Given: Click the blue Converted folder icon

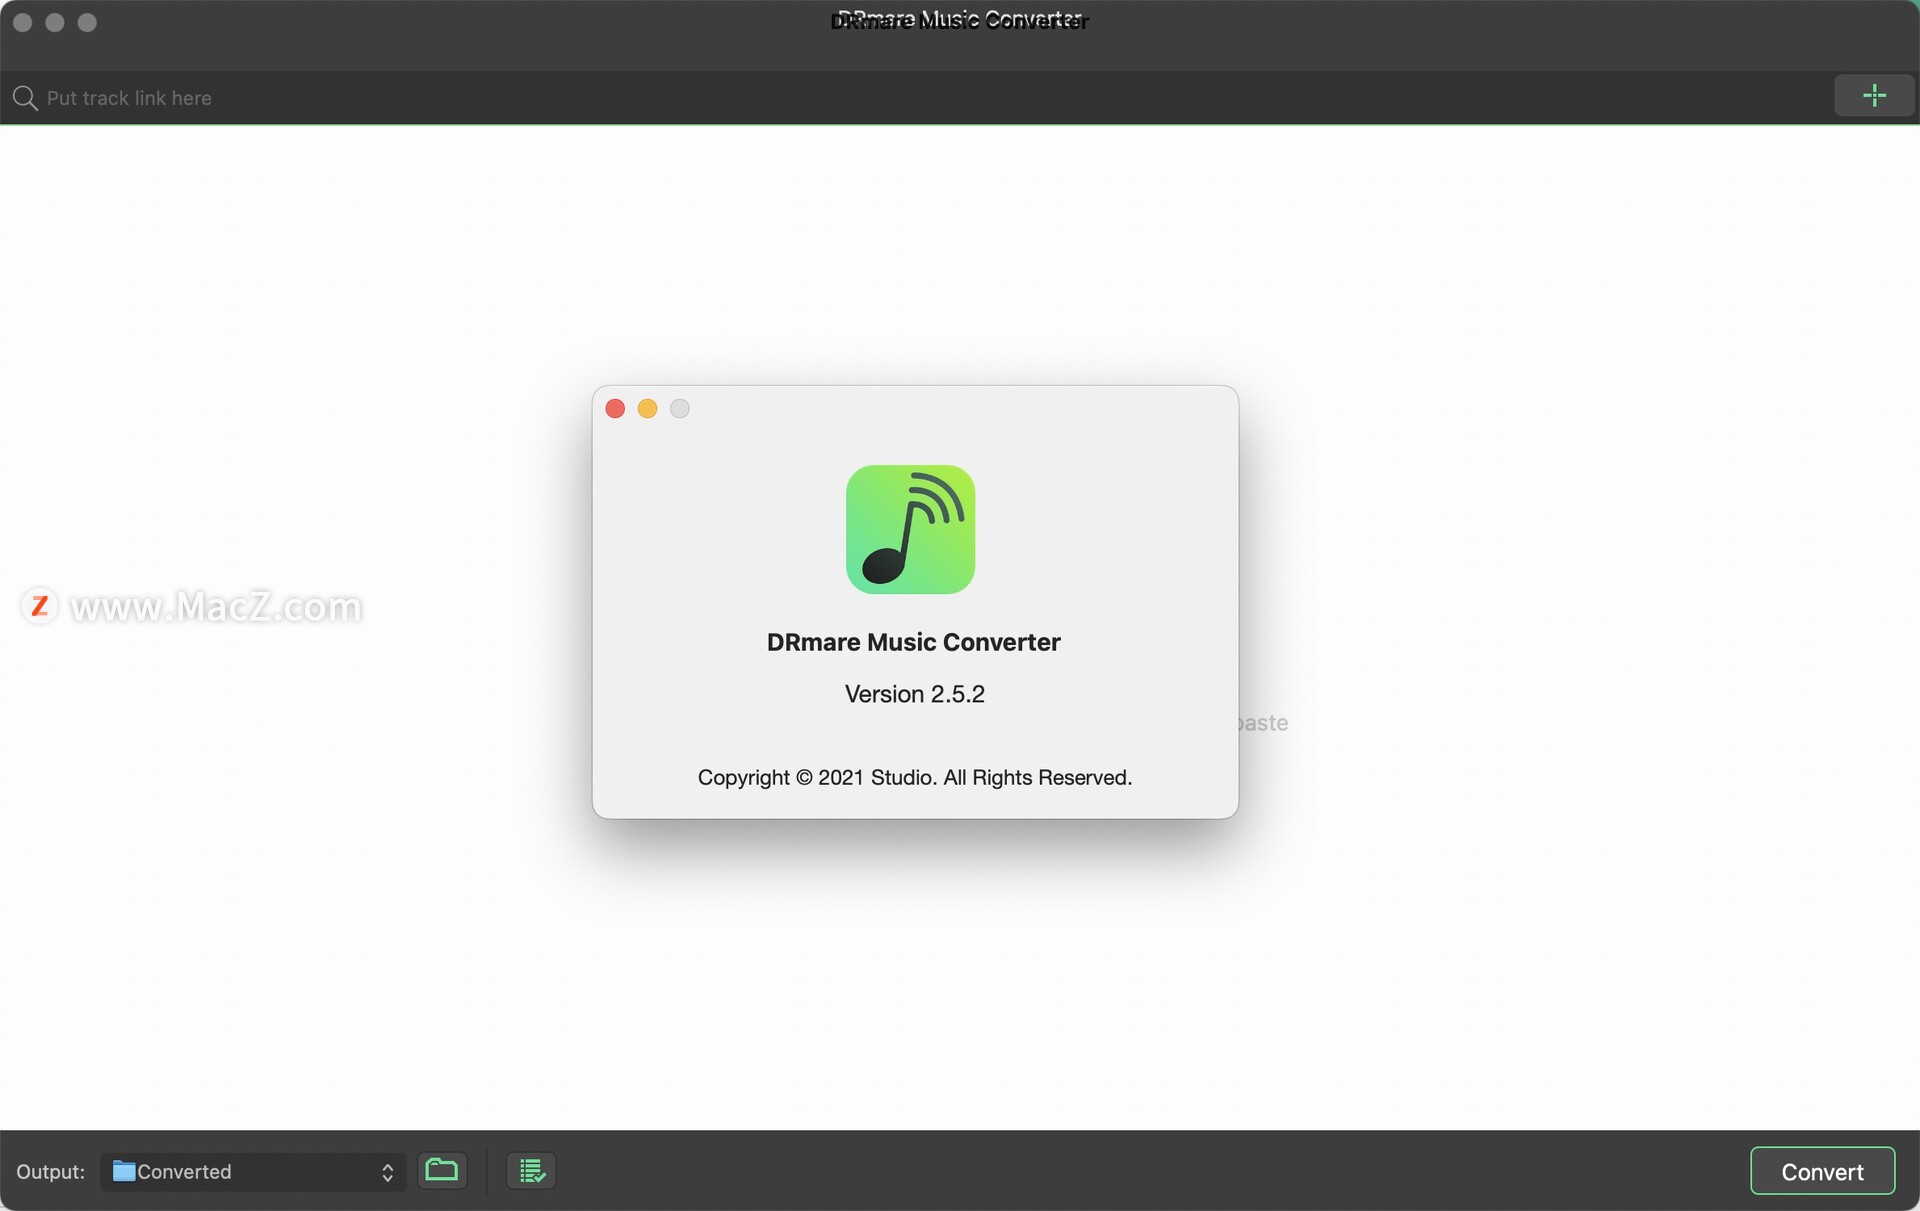Looking at the screenshot, I should pos(123,1171).
